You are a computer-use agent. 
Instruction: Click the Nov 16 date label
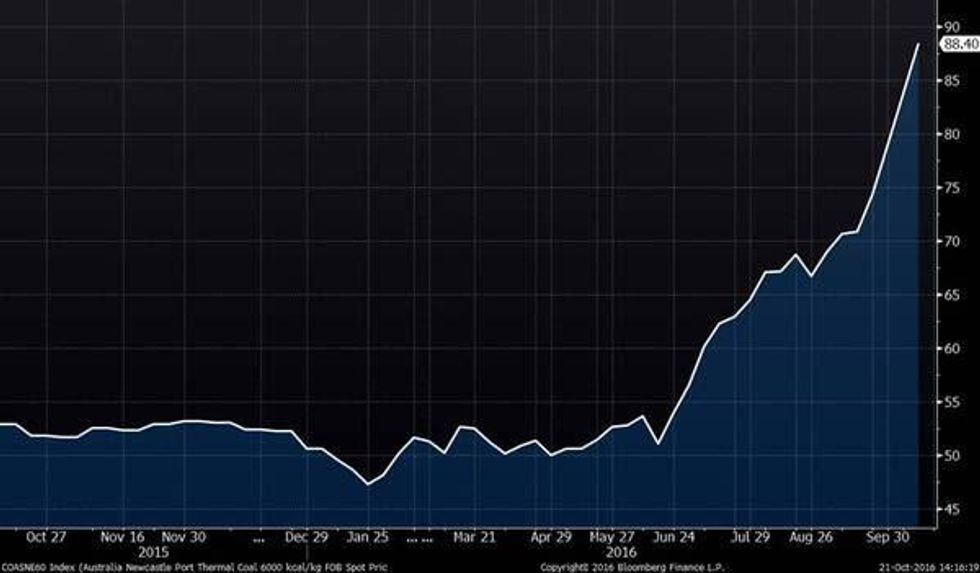(122, 537)
